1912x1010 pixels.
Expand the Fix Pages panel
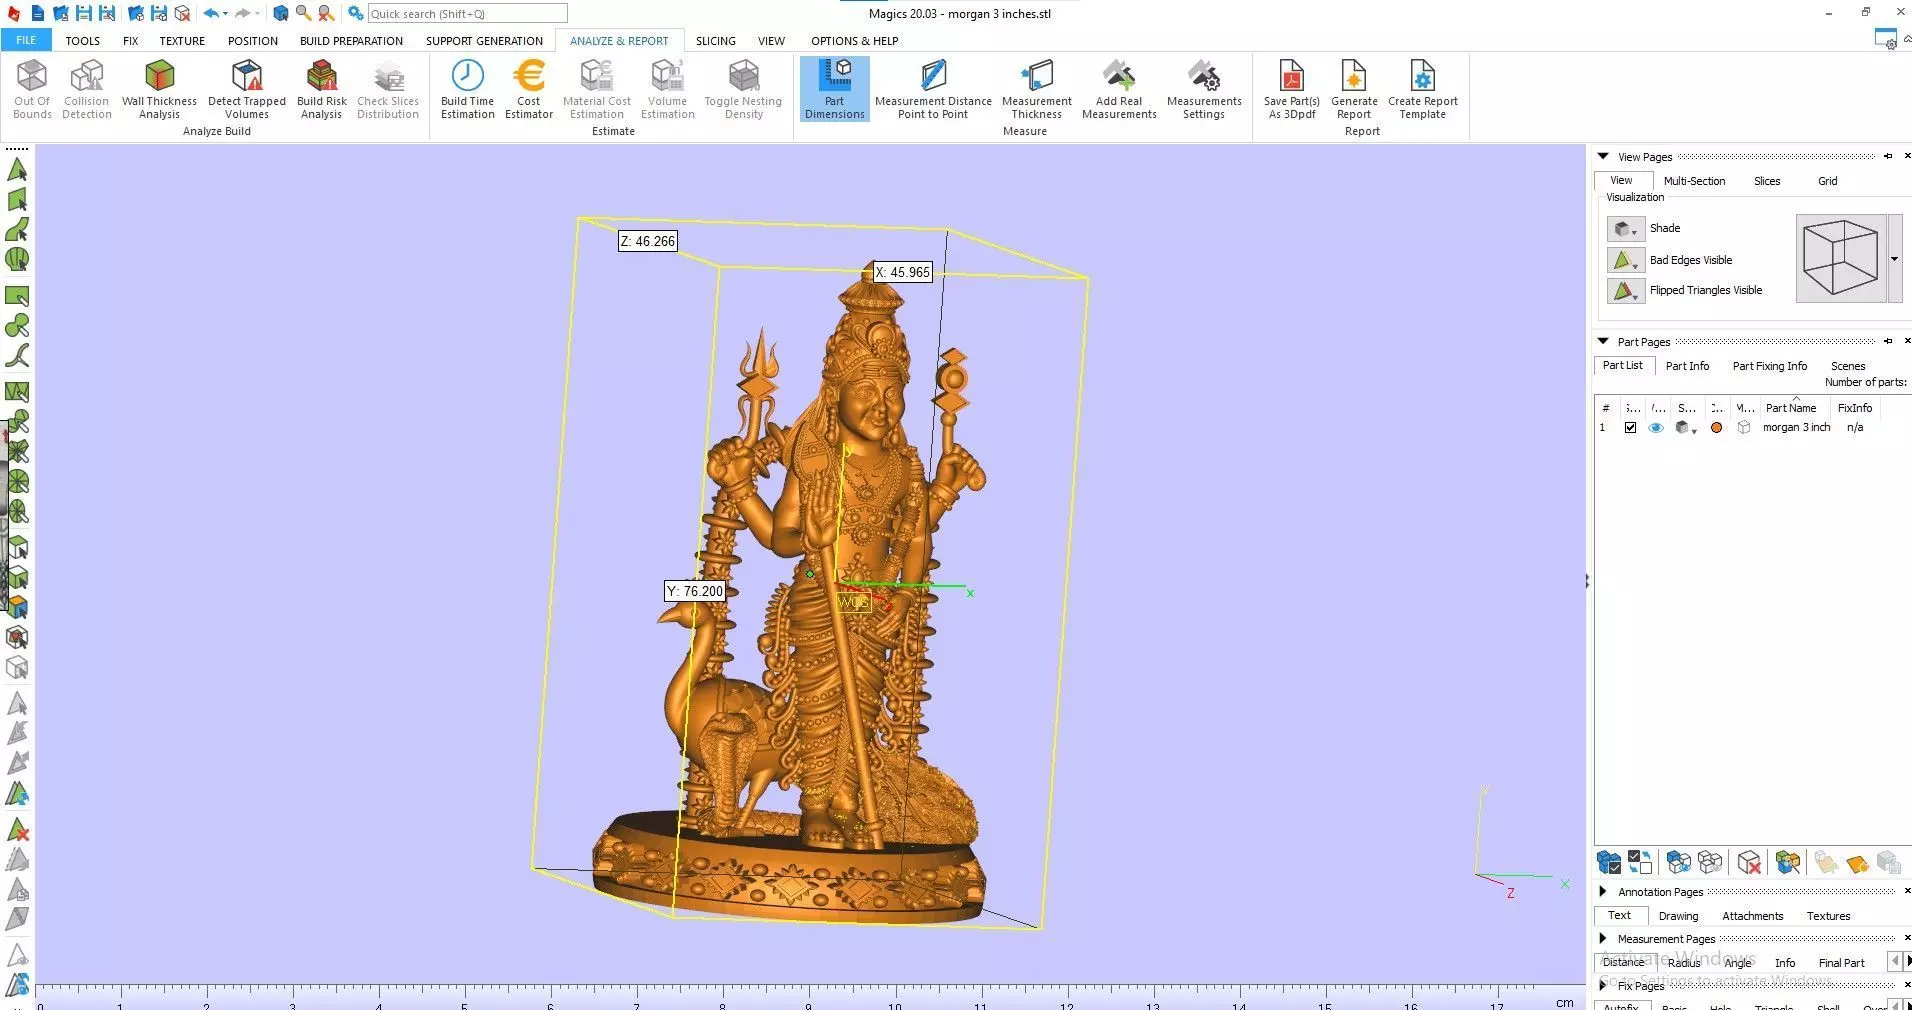pos(1603,985)
